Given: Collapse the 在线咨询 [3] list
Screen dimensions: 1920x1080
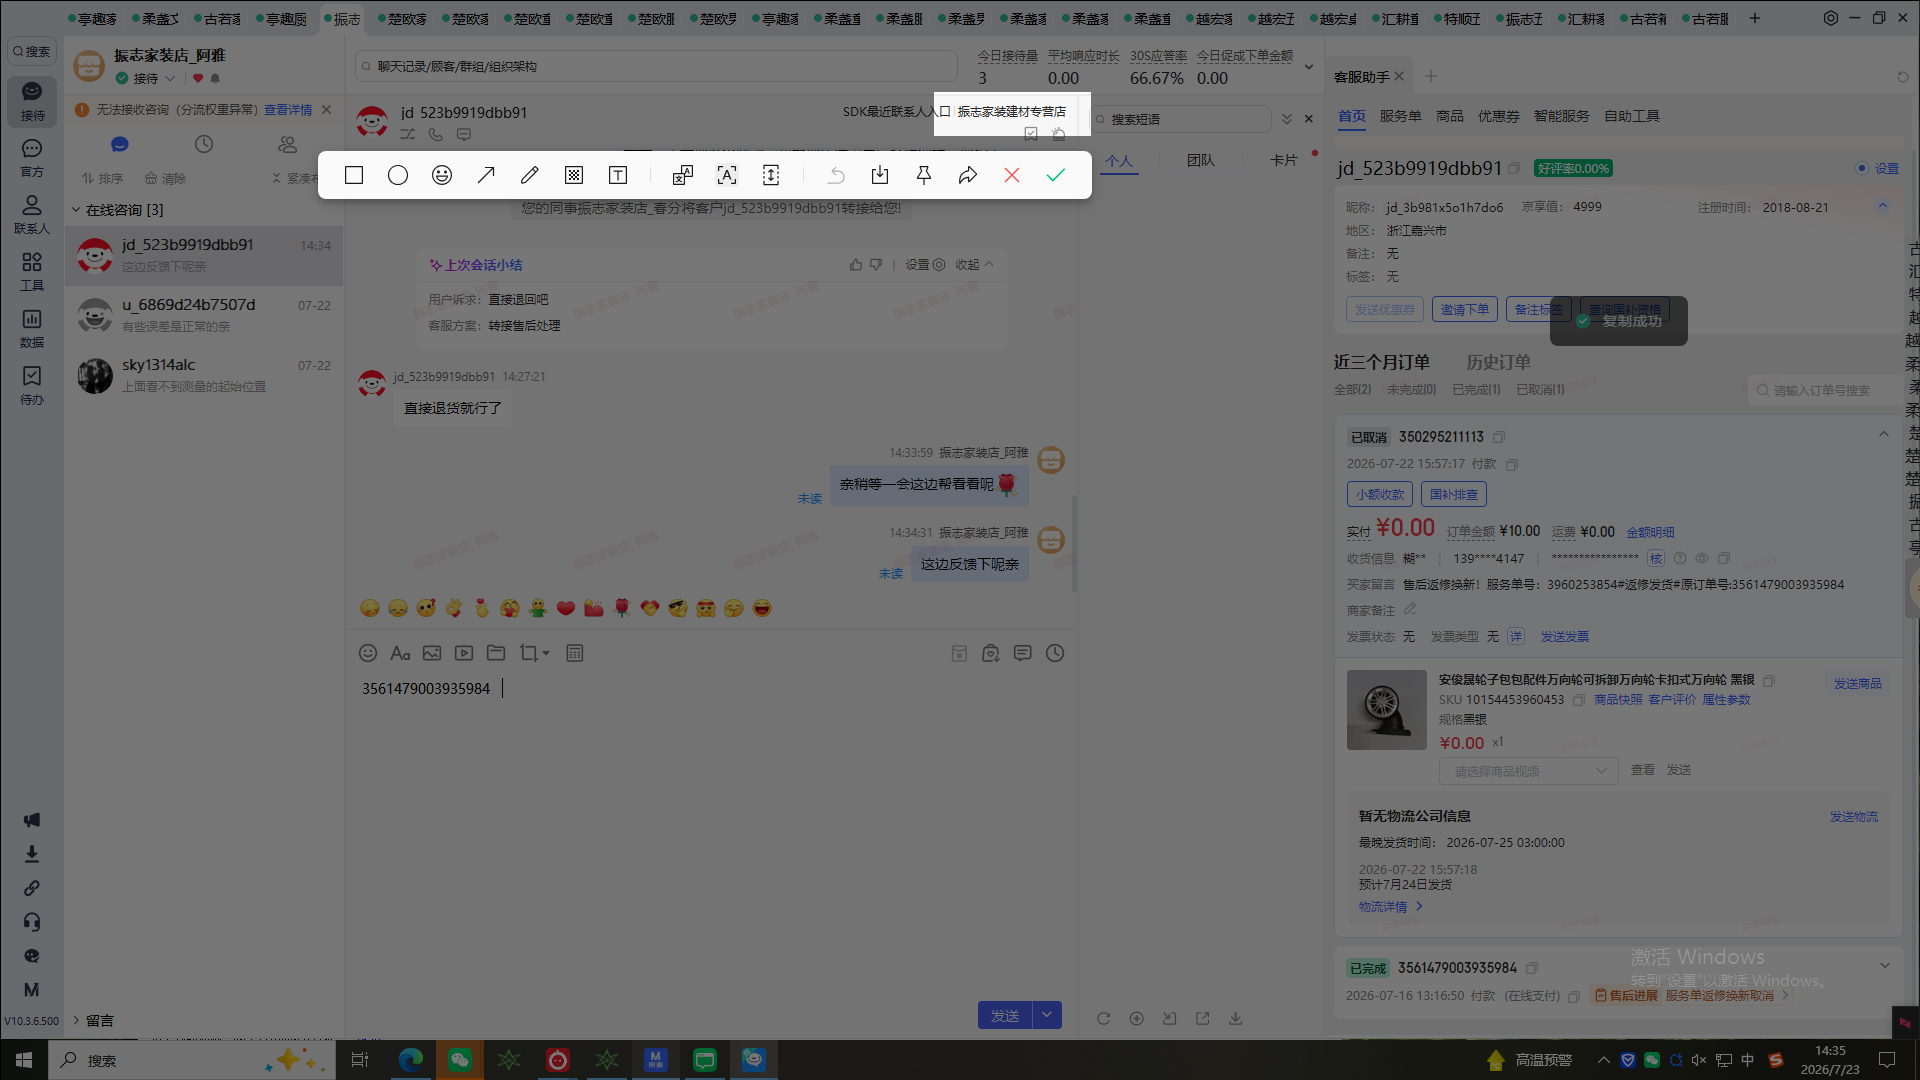Looking at the screenshot, I should click(76, 210).
